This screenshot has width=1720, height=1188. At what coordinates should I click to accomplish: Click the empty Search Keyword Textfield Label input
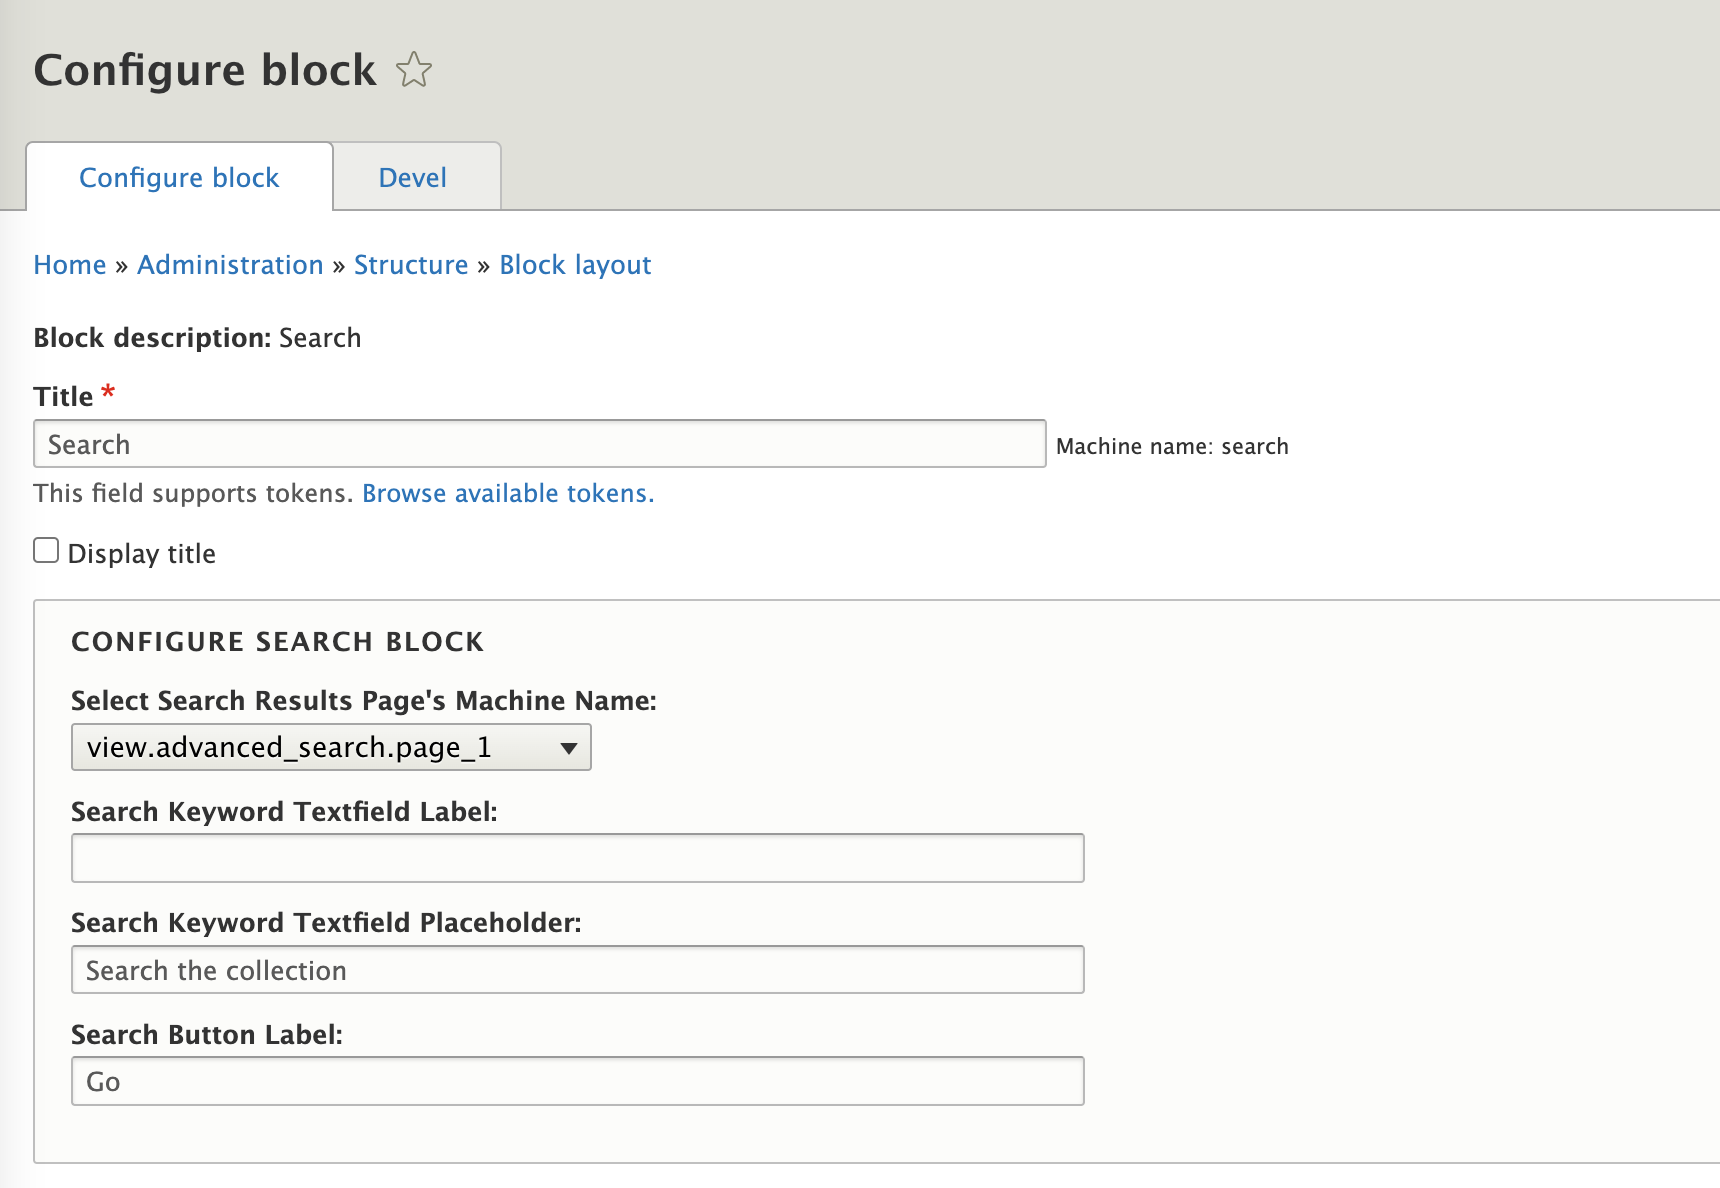pyautogui.click(x=578, y=858)
